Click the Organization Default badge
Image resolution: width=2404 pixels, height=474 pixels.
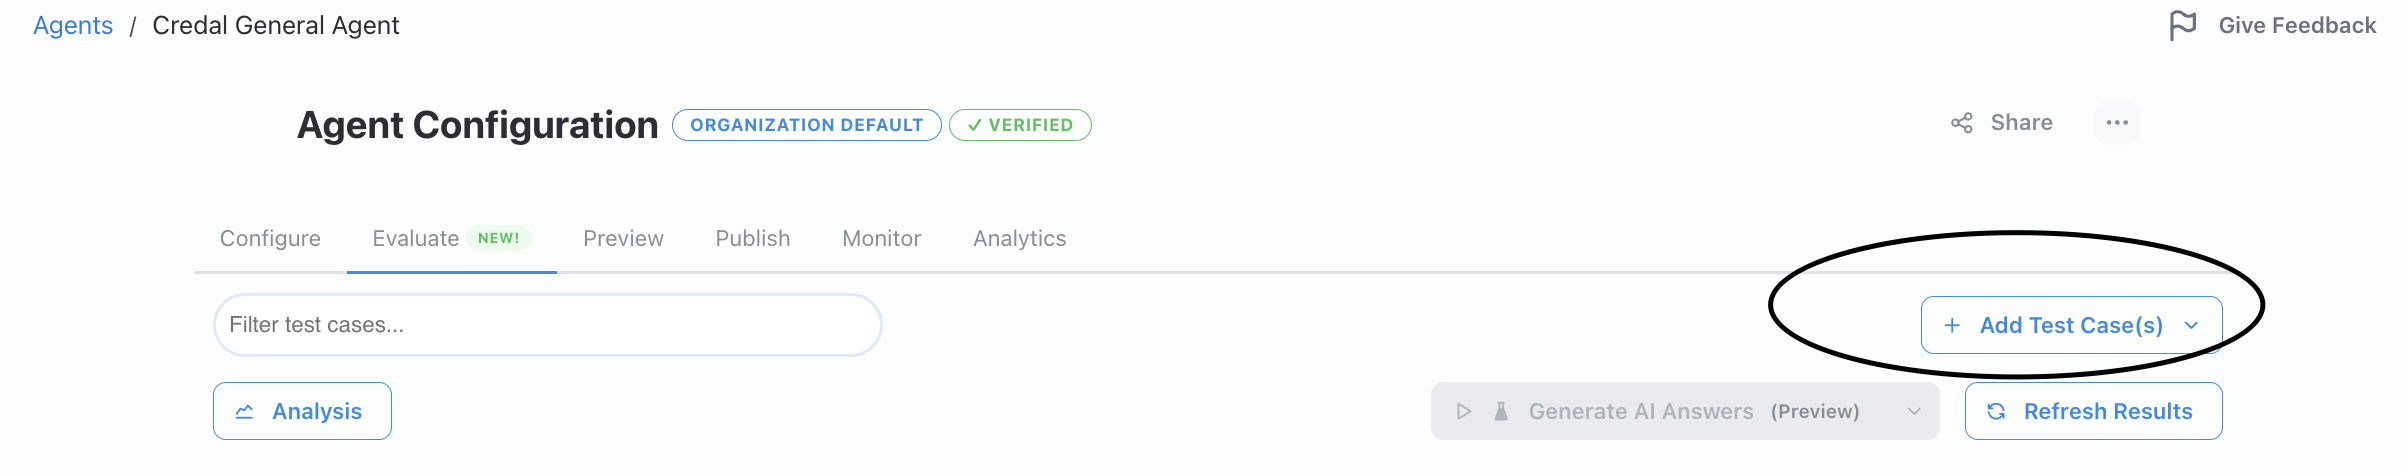[x=806, y=125]
